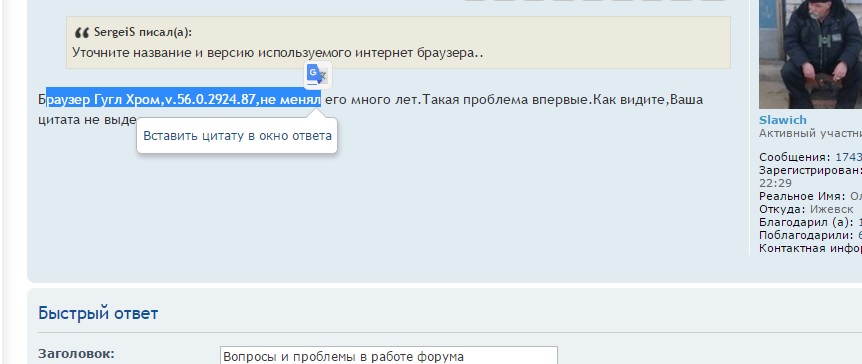The width and height of the screenshot is (862, 364).
Task: Click 'Вставить цитату в окно ответа' tooltip
Action: coord(237,135)
